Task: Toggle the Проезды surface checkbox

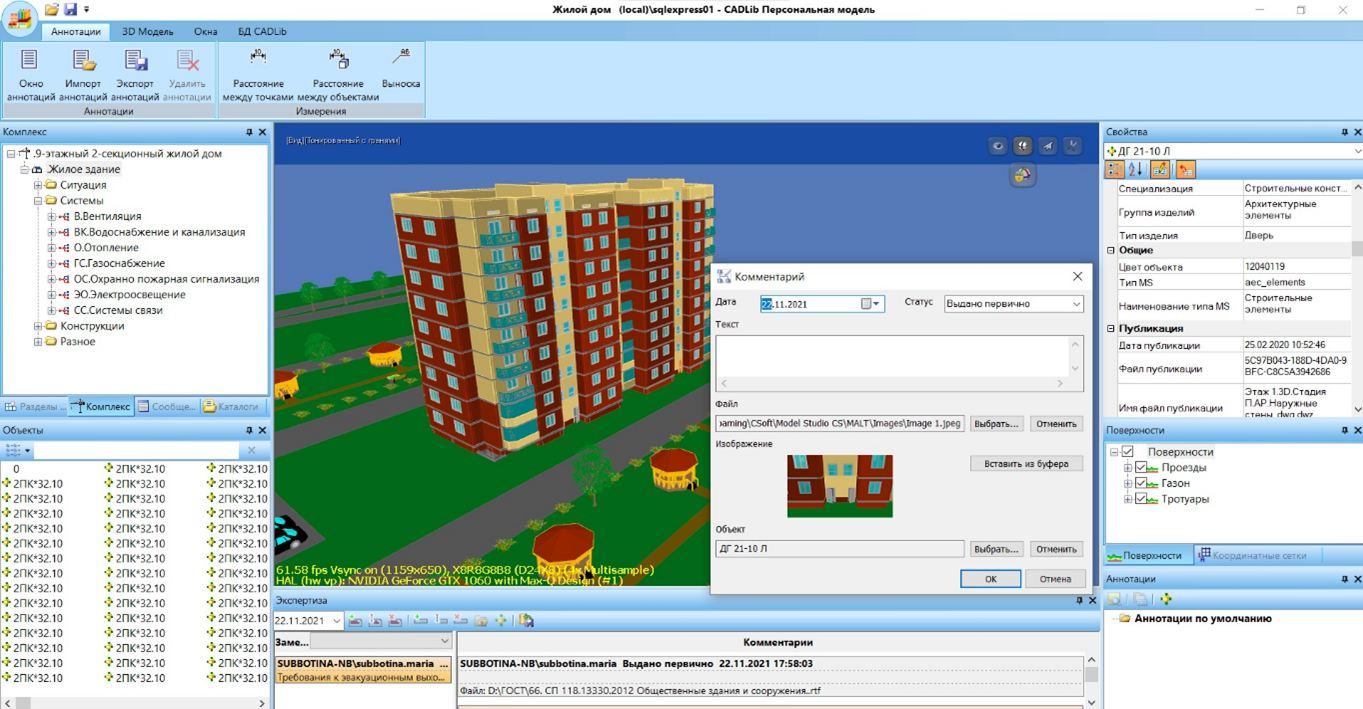Action: click(x=1141, y=468)
